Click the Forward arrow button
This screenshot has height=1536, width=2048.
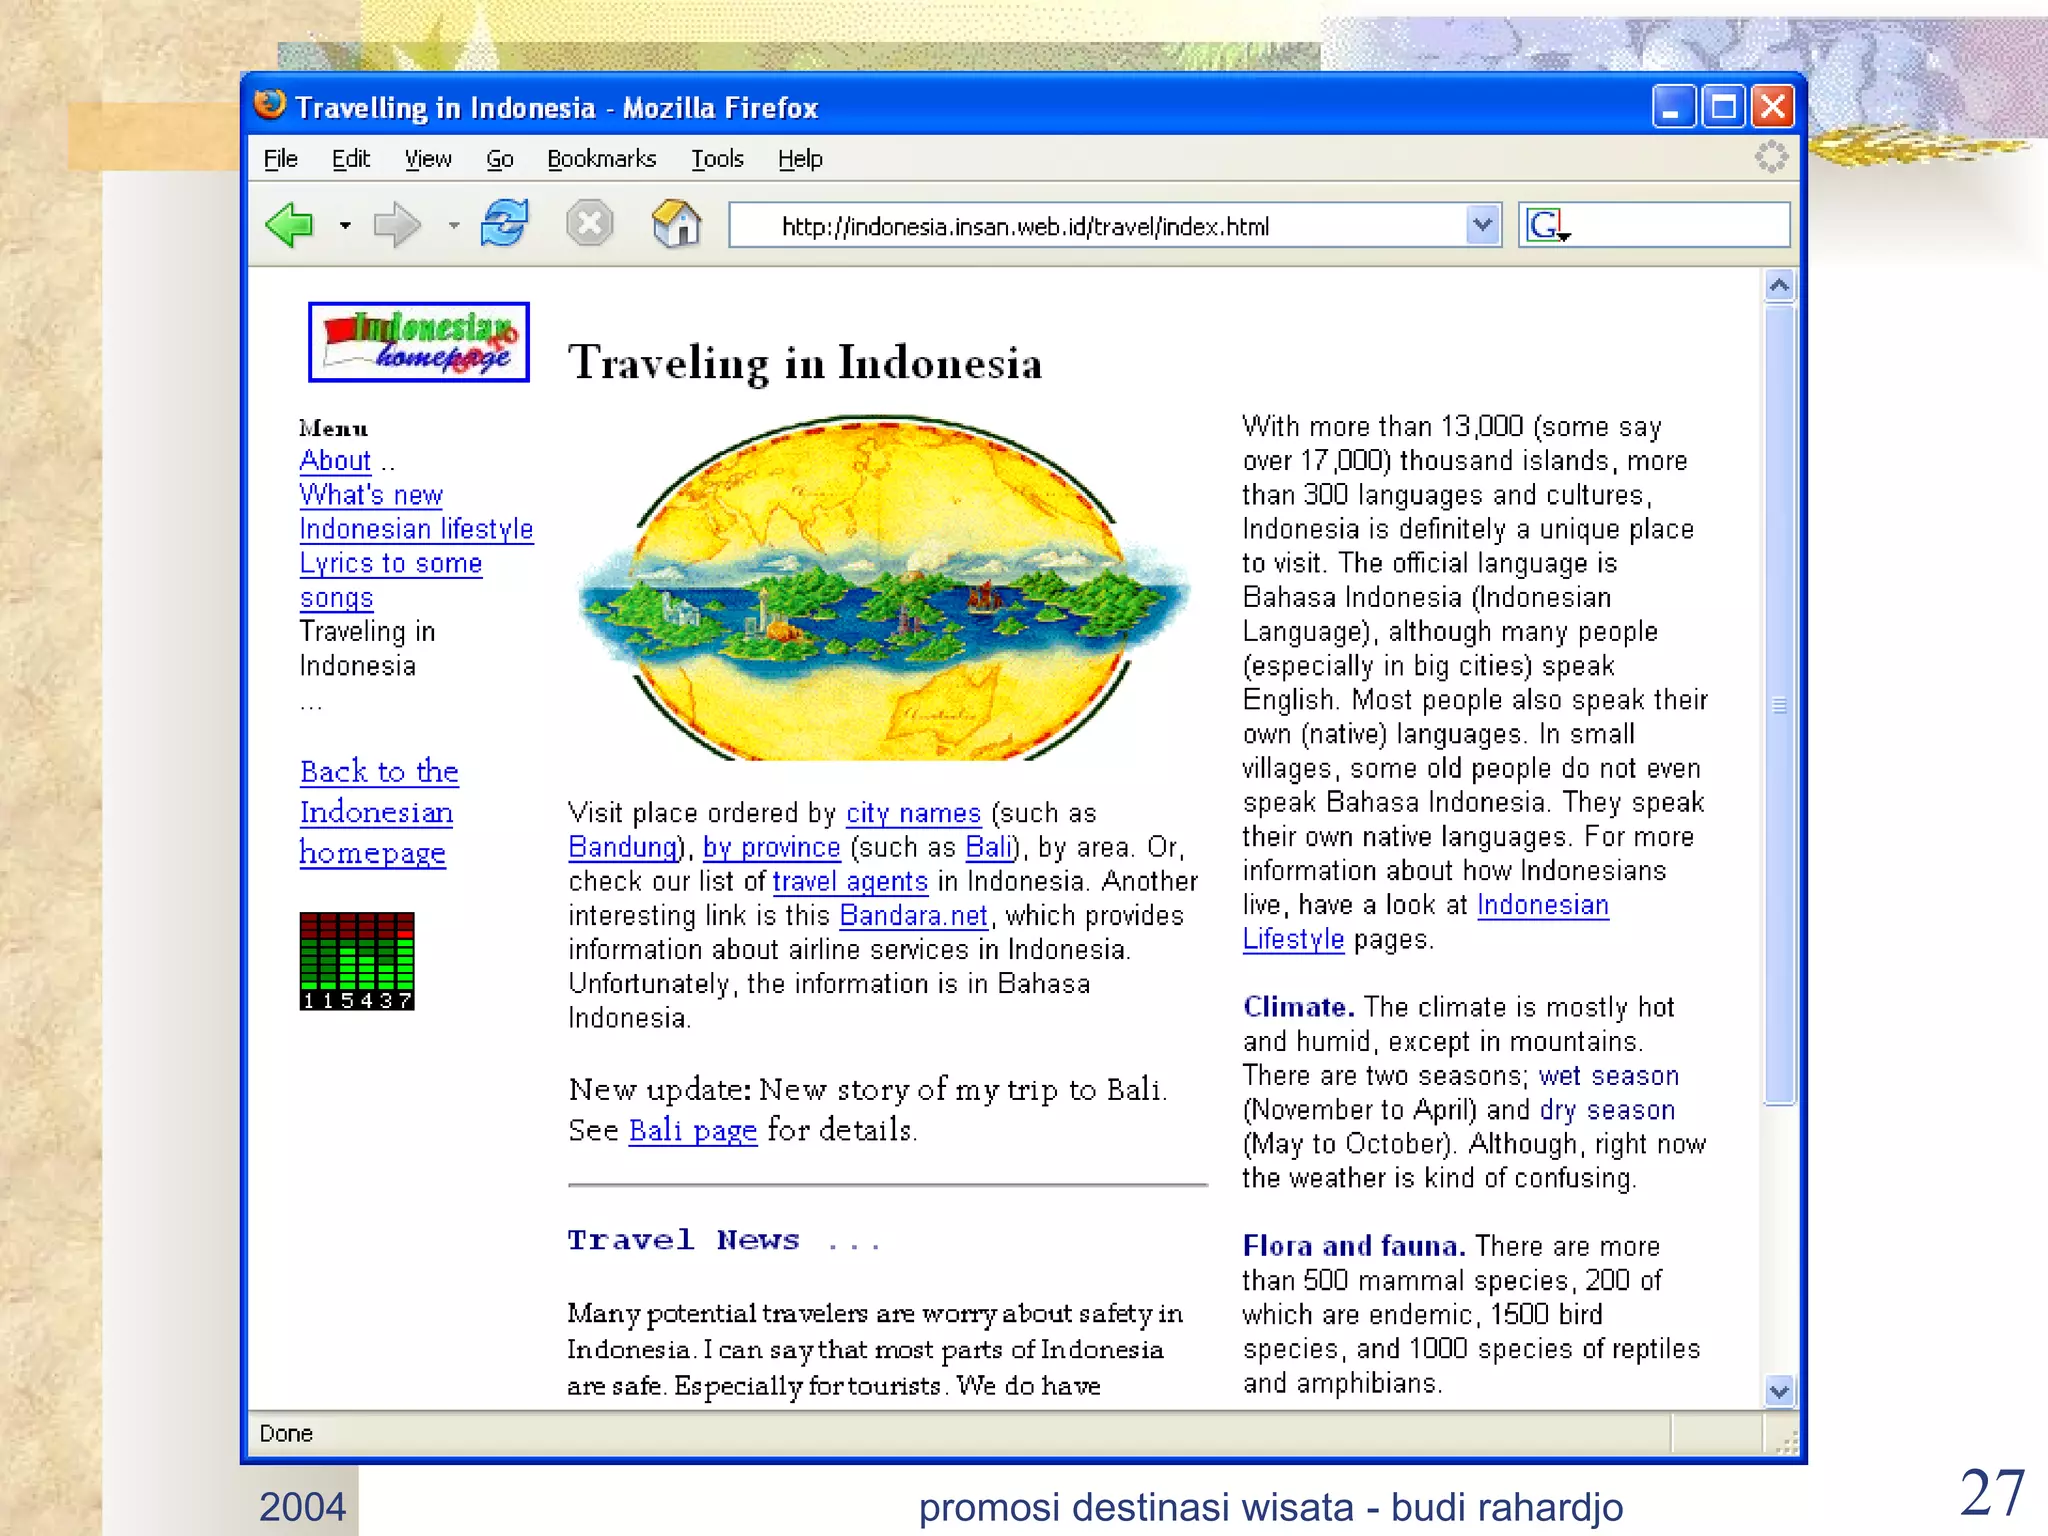[x=396, y=224]
